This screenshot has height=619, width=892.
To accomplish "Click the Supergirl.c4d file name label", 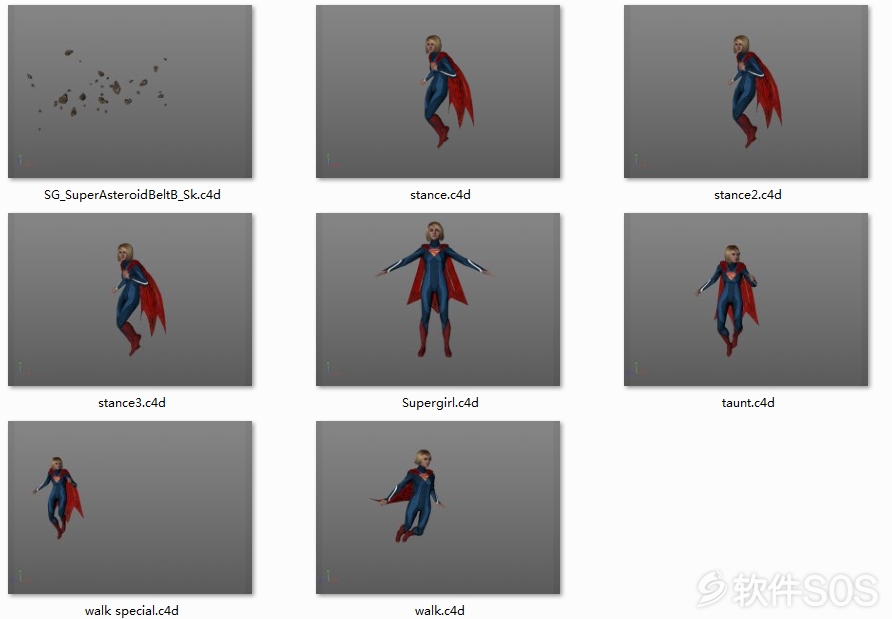I will click(440, 403).
